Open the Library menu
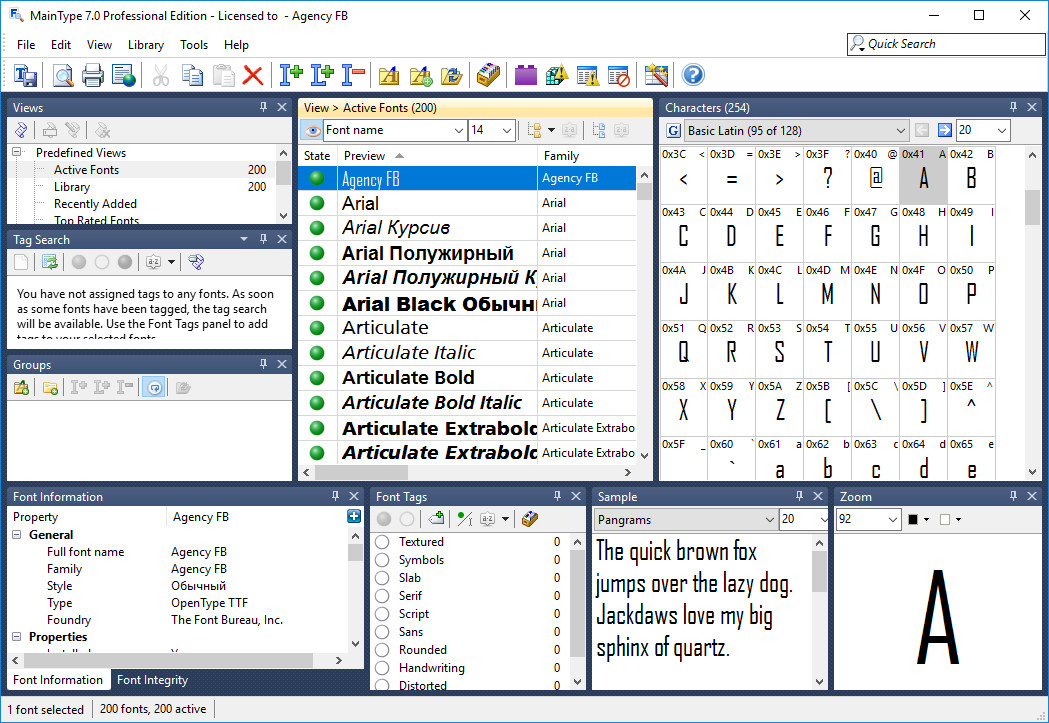The width and height of the screenshot is (1049, 723). 146,45
